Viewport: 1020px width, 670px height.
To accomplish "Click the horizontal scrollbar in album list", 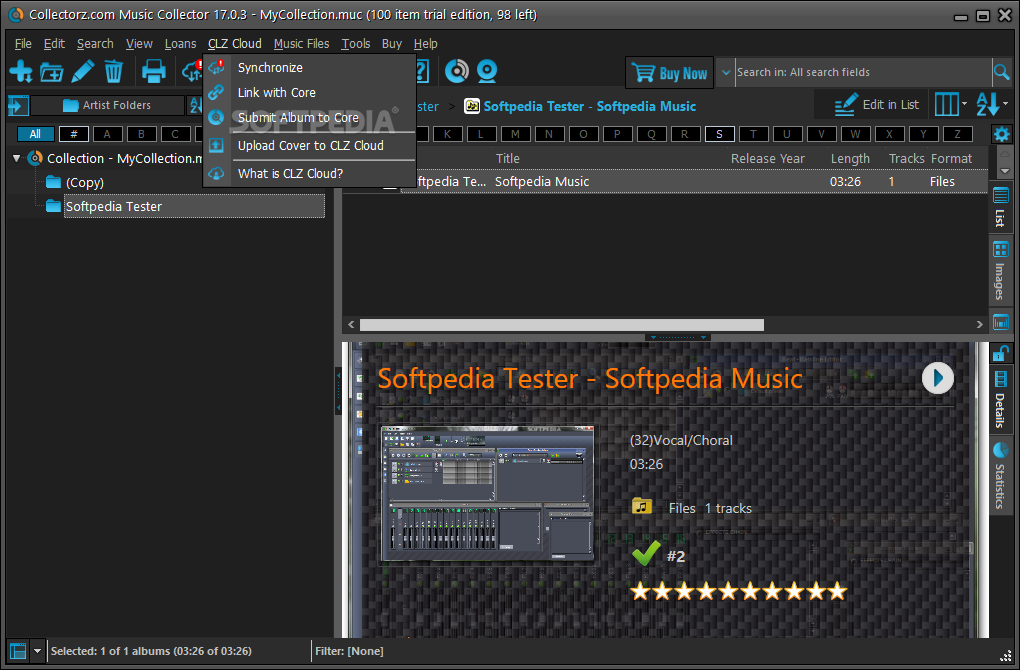I will (x=561, y=325).
